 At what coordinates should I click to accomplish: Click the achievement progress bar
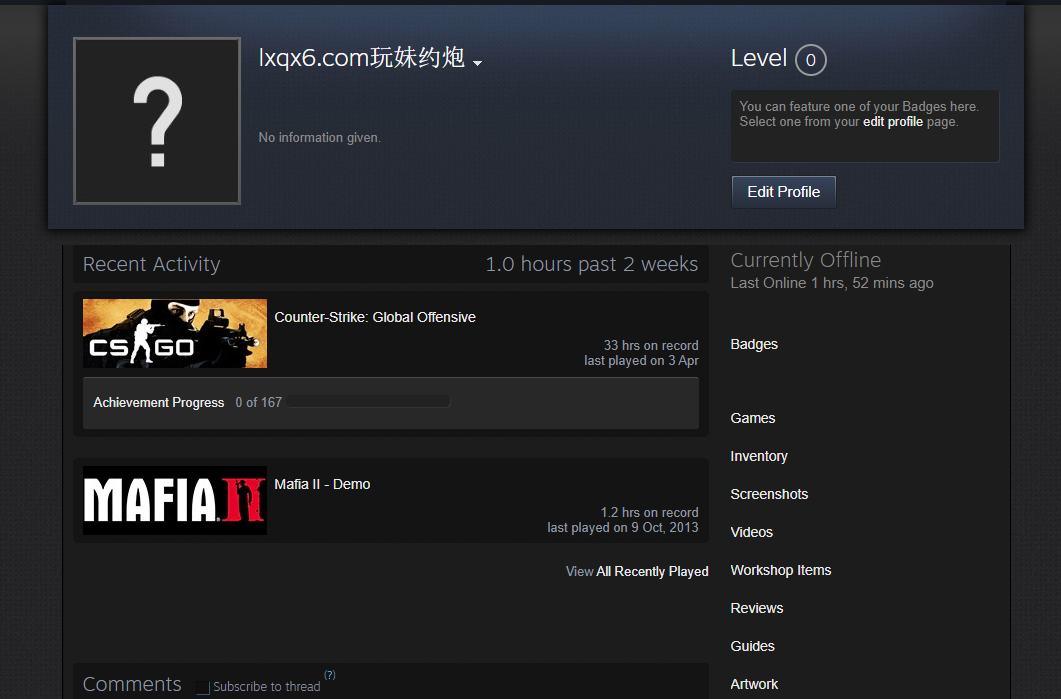click(368, 402)
